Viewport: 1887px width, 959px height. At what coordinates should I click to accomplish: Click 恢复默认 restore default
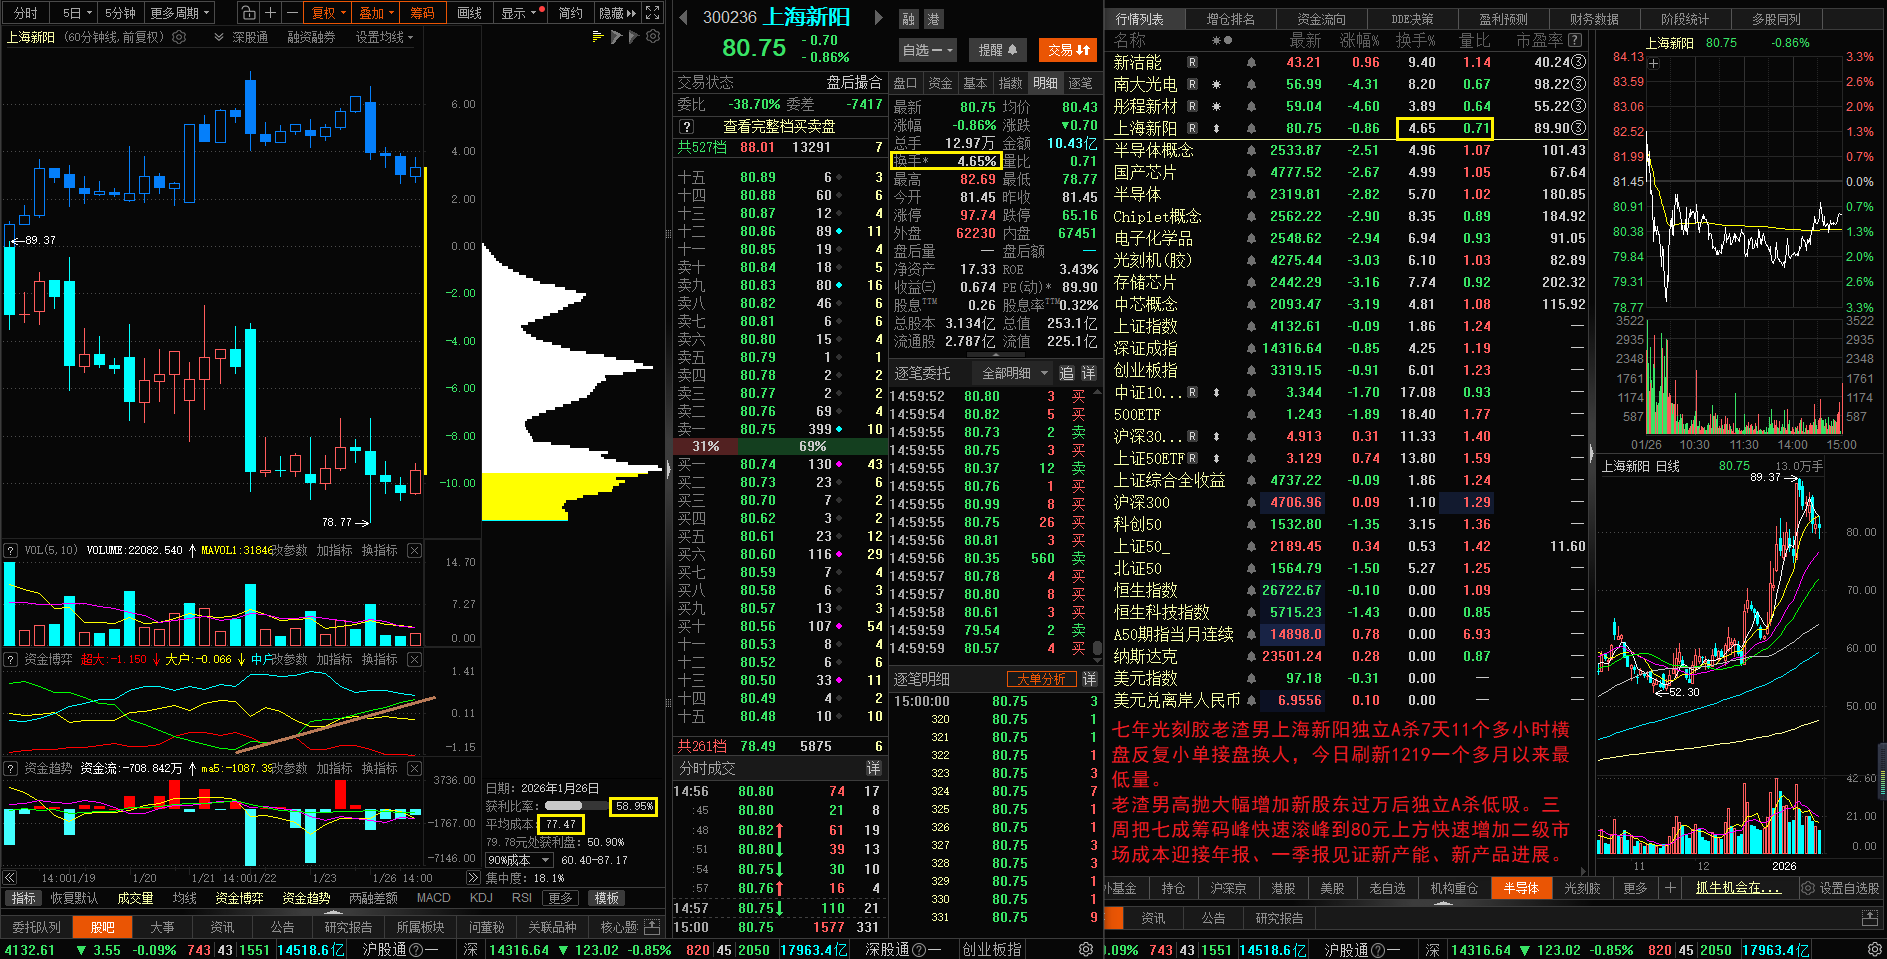(x=75, y=898)
